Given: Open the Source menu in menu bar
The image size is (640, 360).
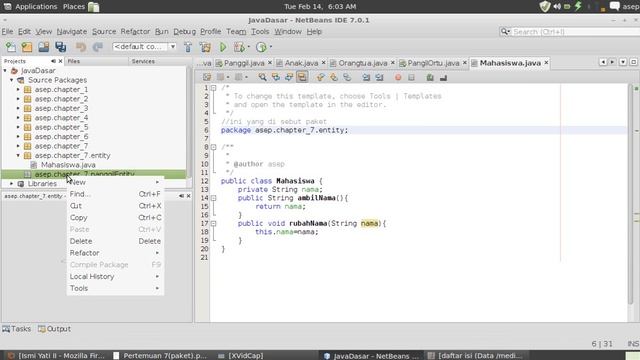Looking at the screenshot, I should point(104,31).
